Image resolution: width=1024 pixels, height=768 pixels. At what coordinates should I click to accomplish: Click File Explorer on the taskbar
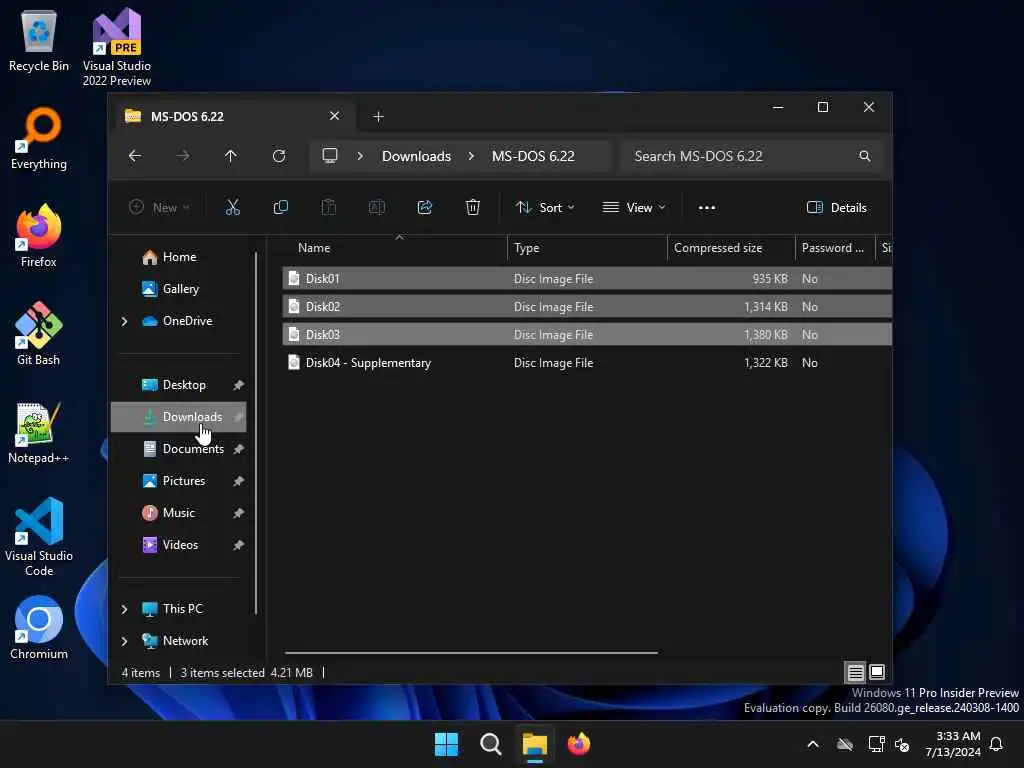click(534, 744)
